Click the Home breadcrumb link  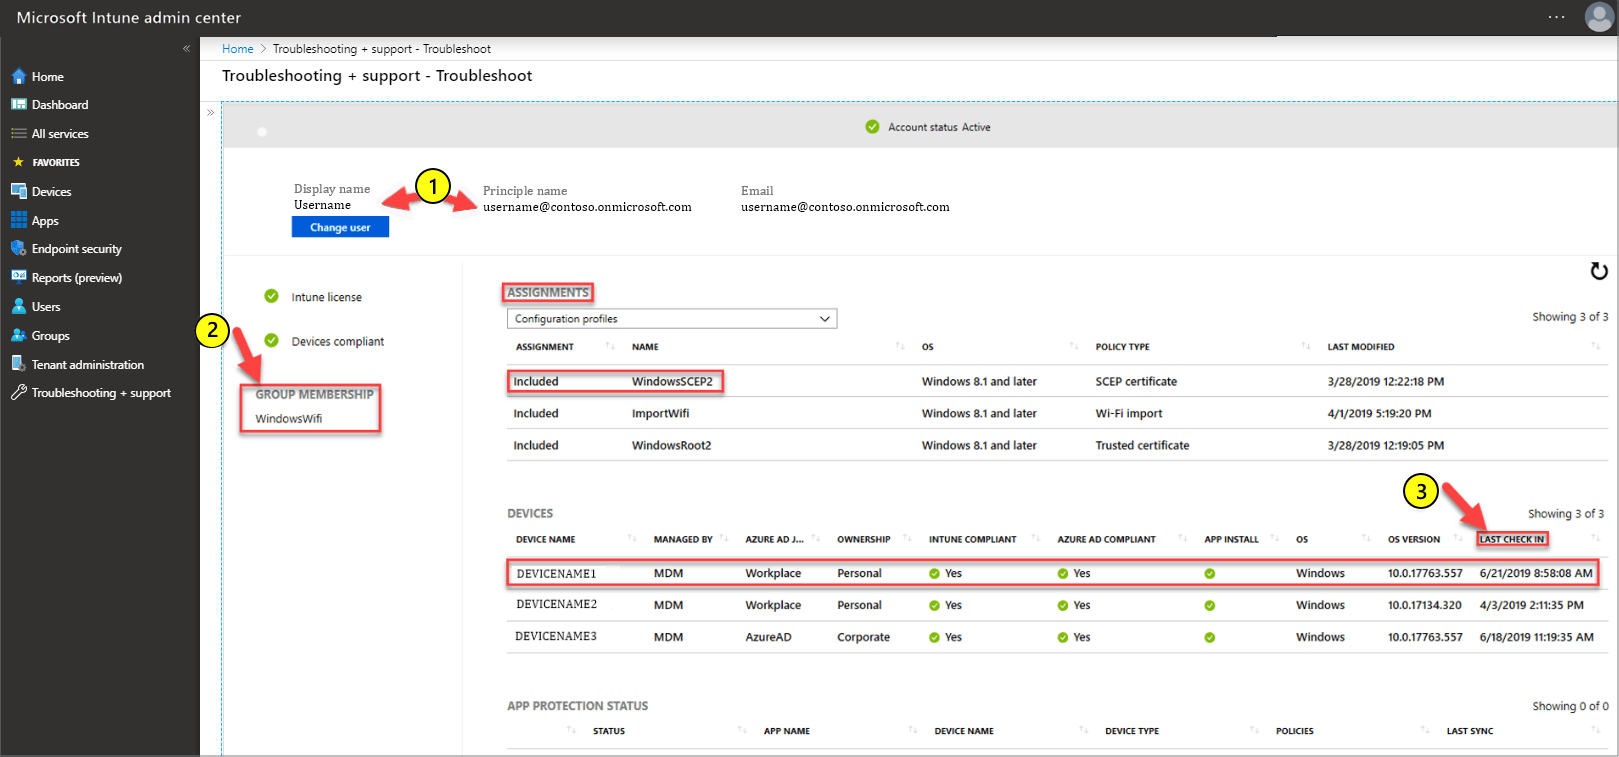point(238,49)
